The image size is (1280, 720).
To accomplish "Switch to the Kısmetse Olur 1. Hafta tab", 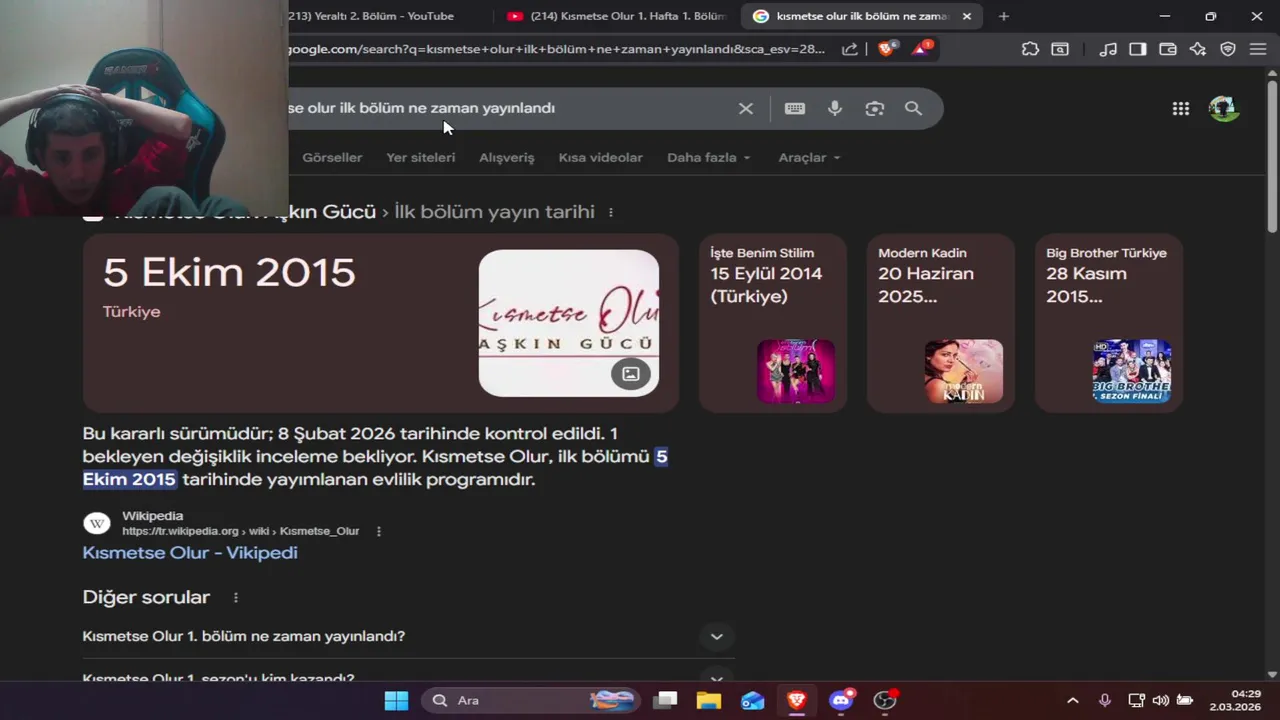I will pyautogui.click(x=615, y=16).
